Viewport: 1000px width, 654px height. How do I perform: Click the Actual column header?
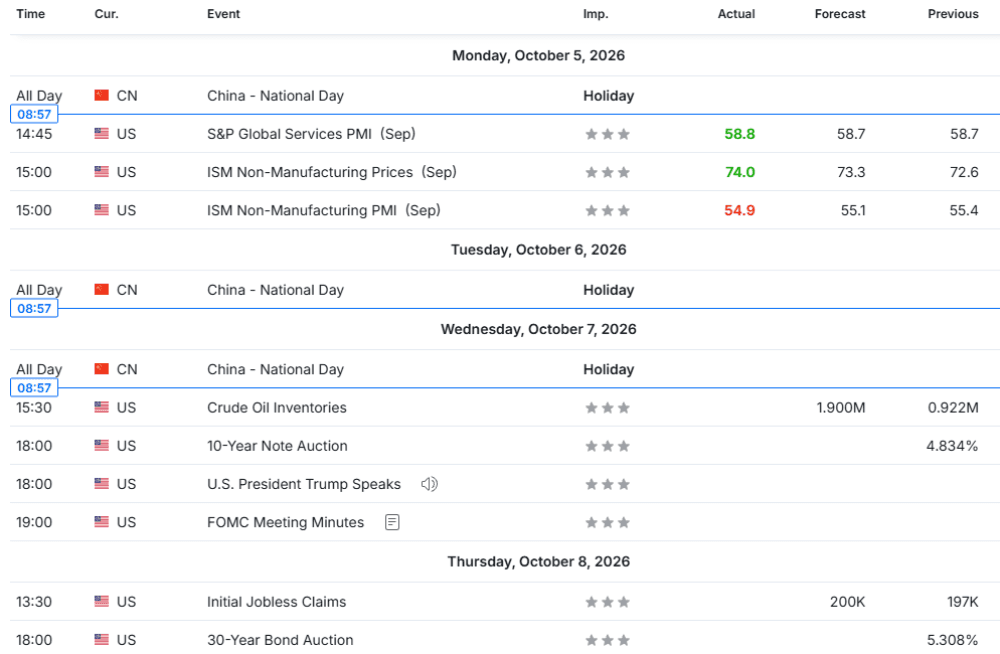pos(736,14)
